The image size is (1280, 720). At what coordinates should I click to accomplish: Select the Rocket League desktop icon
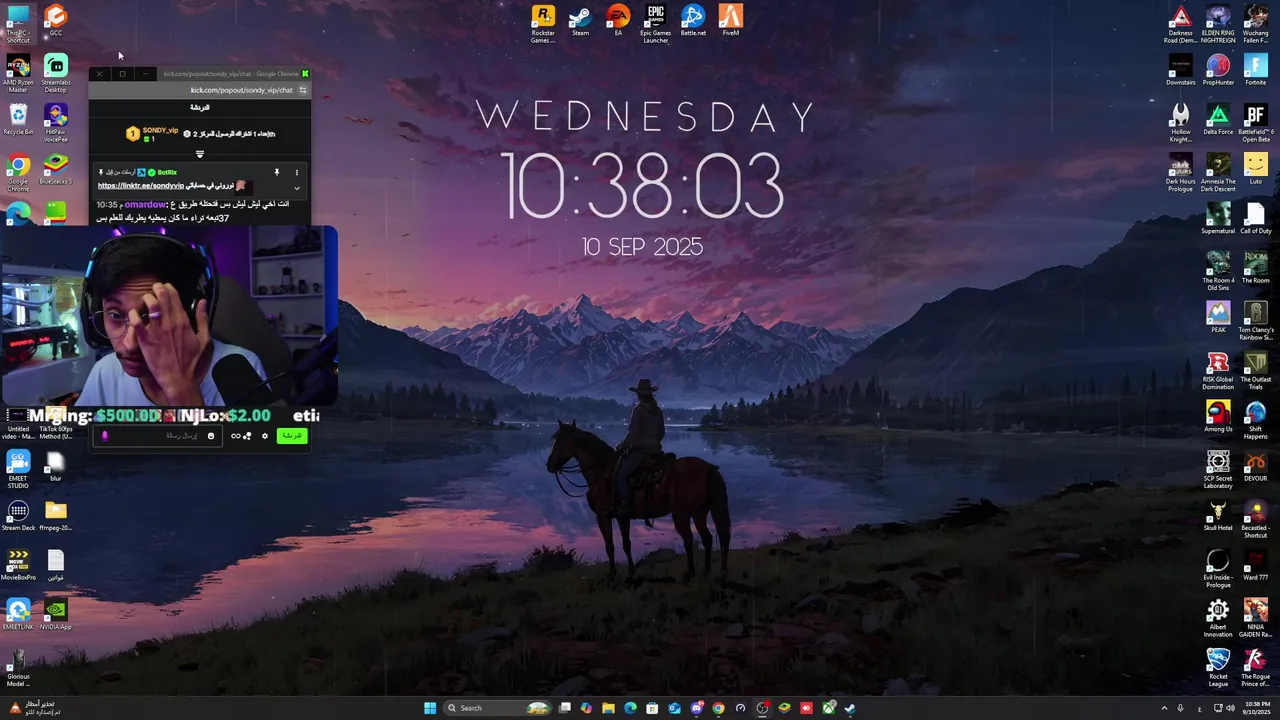1218,667
